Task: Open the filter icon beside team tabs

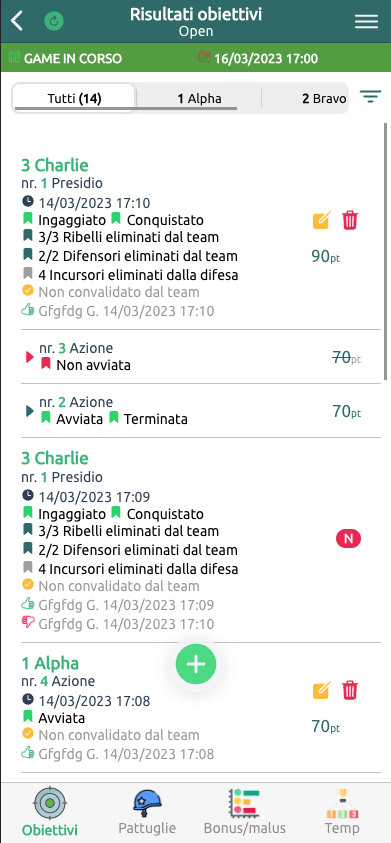Action: [x=371, y=97]
